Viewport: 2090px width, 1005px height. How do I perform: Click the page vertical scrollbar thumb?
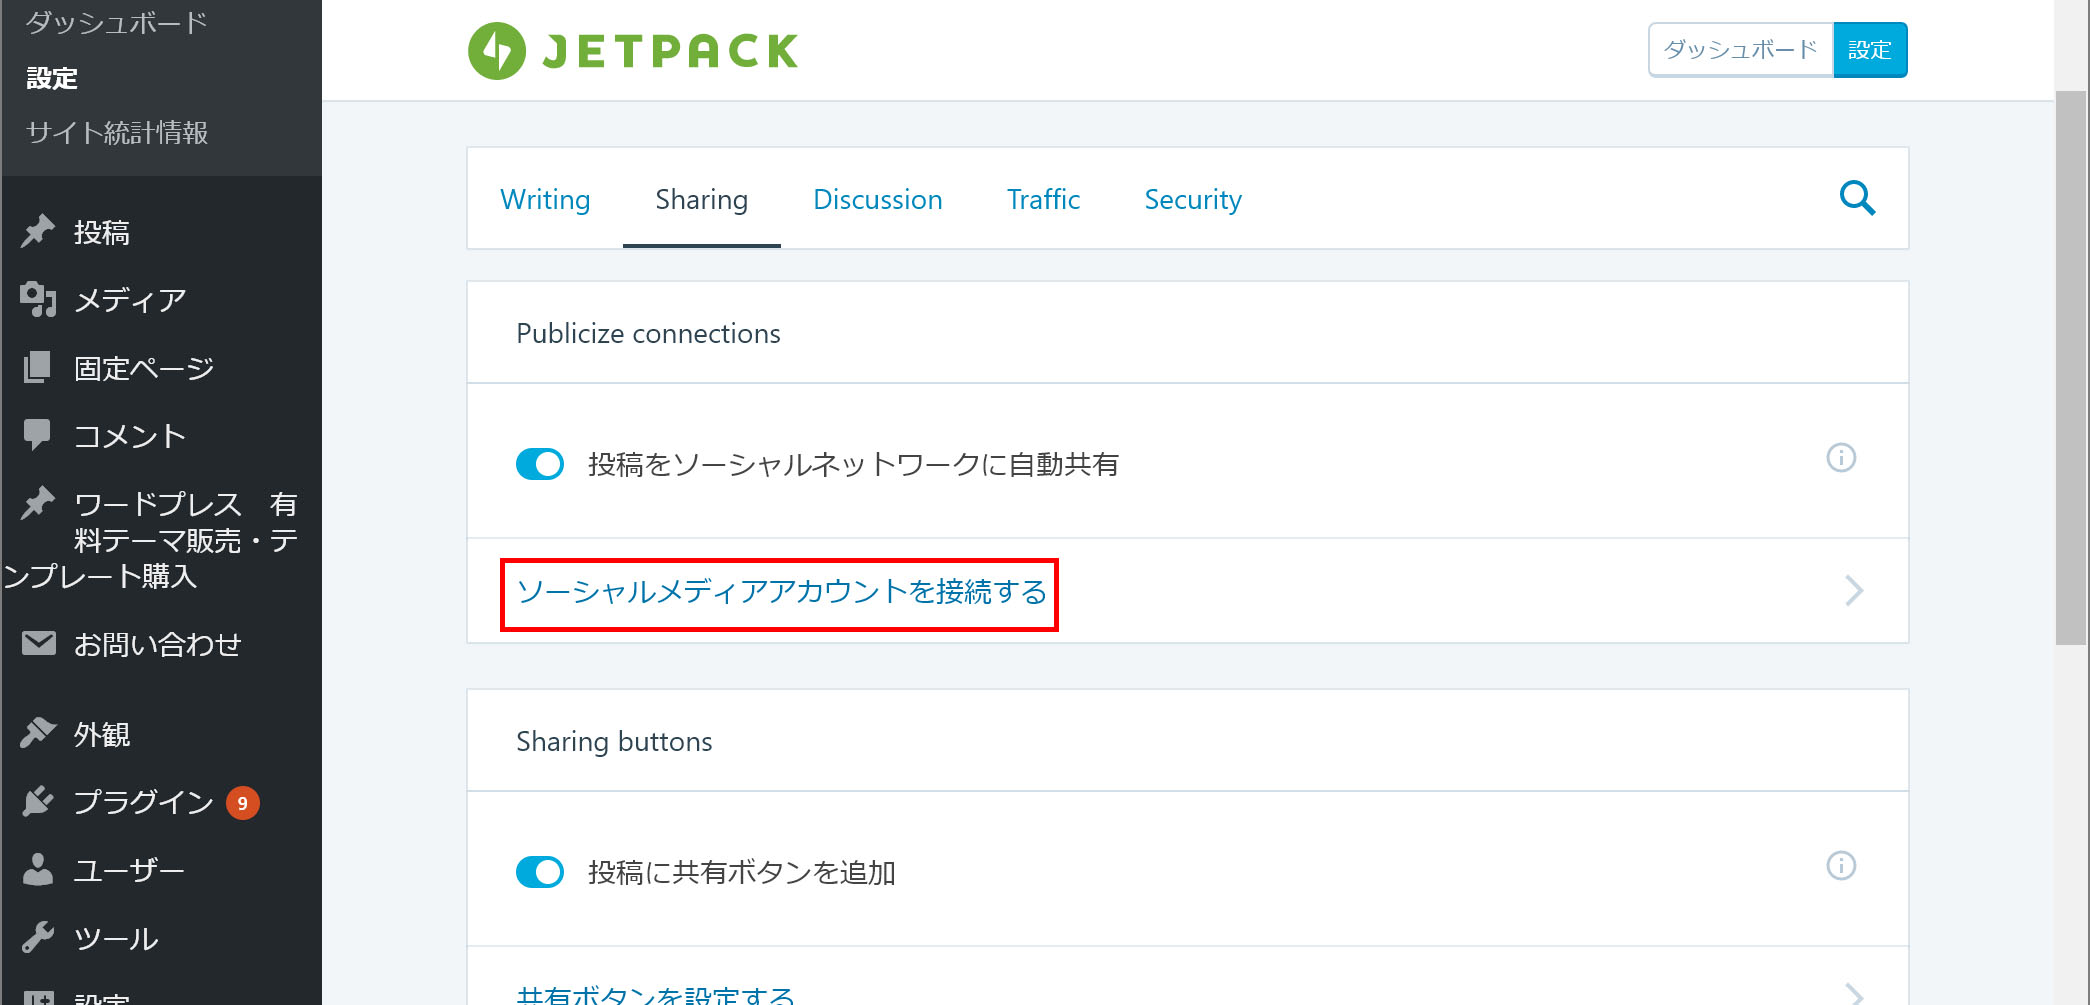click(2071, 368)
